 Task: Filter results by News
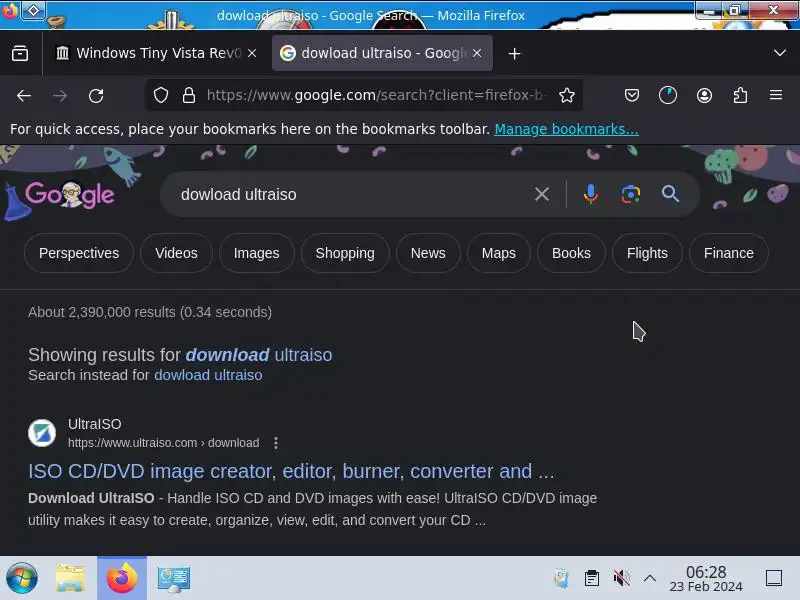[428, 253]
